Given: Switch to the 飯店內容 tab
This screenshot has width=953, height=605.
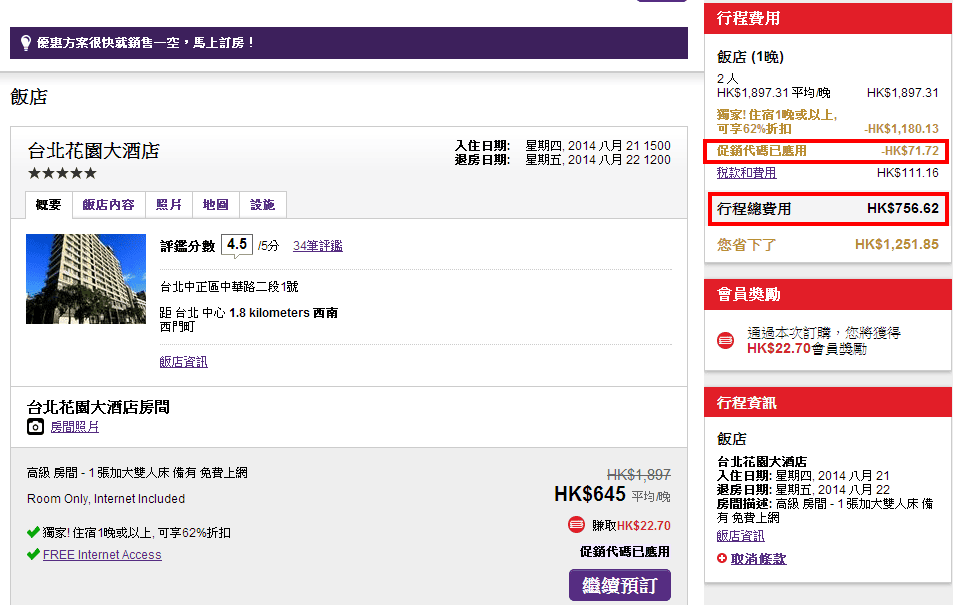Looking at the screenshot, I should tap(108, 205).
